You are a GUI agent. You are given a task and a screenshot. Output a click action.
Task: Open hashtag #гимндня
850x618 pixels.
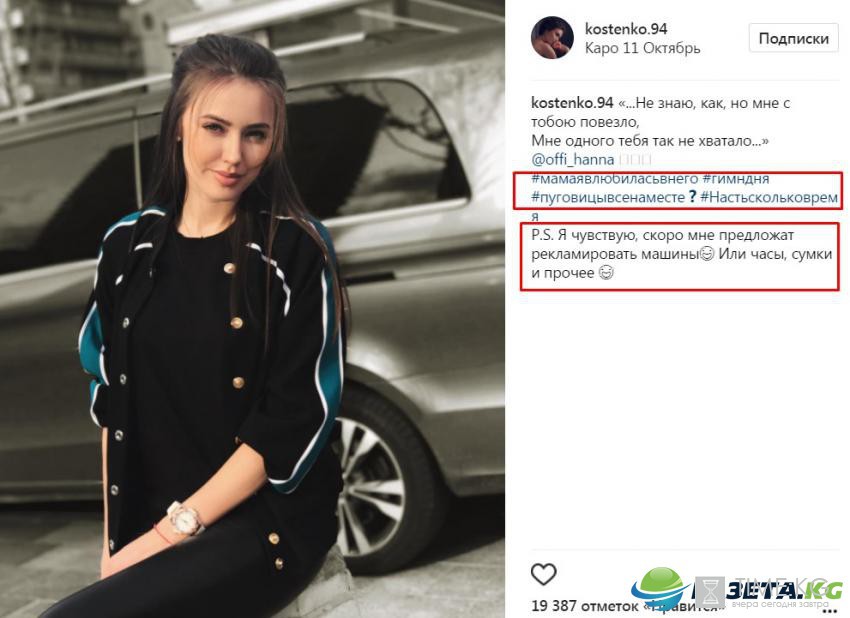tap(736, 178)
